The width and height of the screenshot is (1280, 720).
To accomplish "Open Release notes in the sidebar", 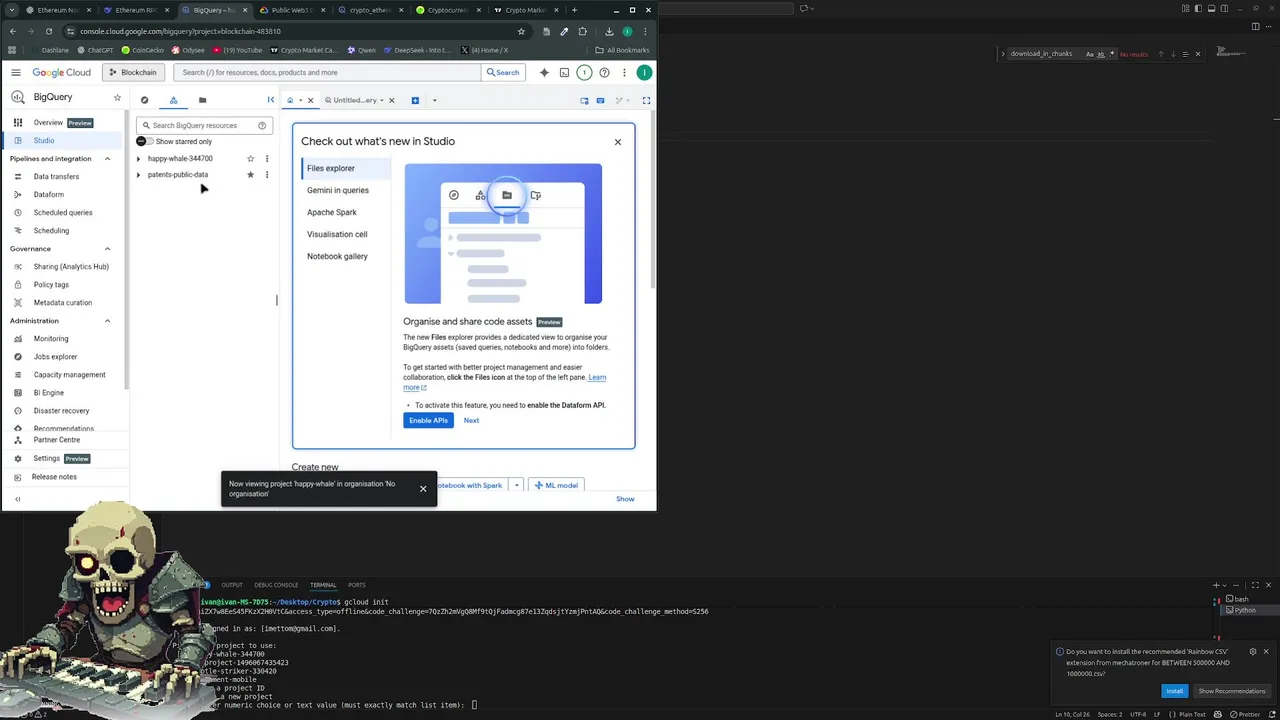I will pyautogui.click(x=54, y=476).
